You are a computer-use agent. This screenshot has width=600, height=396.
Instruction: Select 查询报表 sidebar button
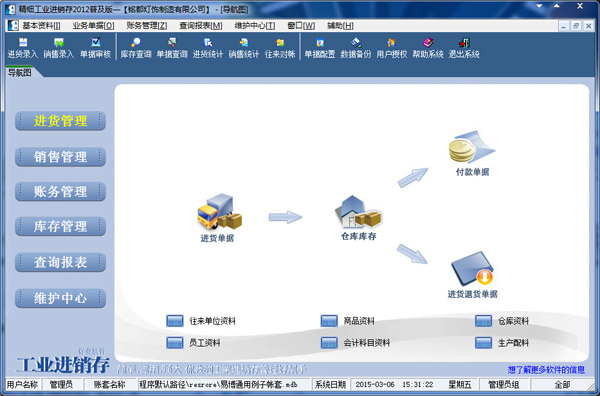(60, 262)
